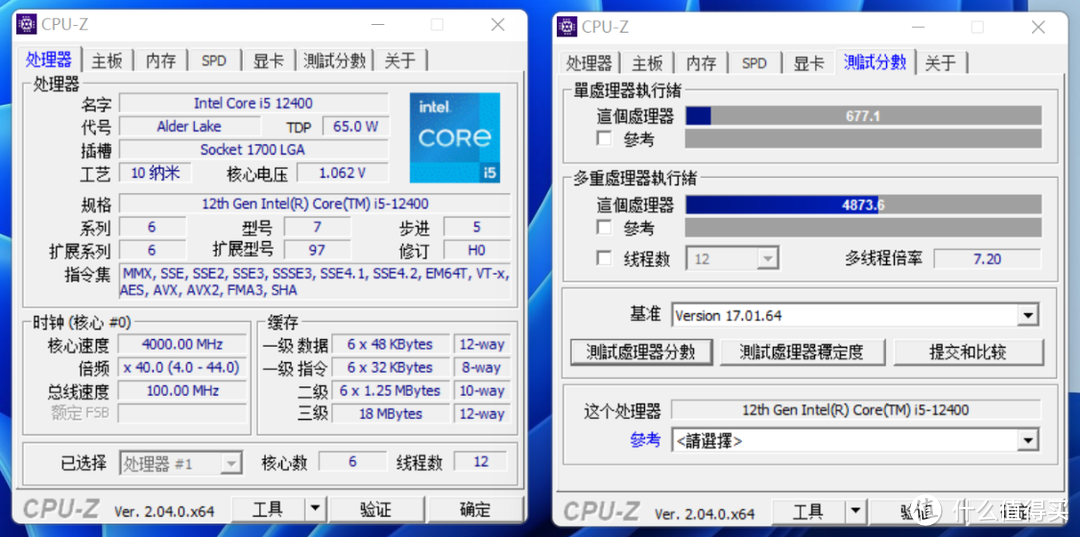Click the 多线程倍率 value 7.20
1080x537 pixels.
988,259
